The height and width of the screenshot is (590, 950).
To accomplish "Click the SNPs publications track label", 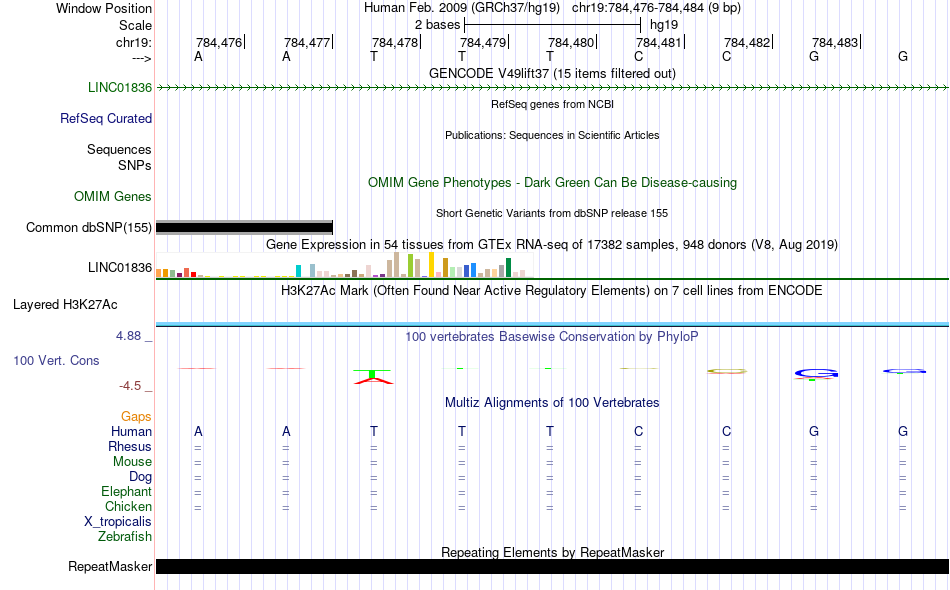I will pos(135,165).
